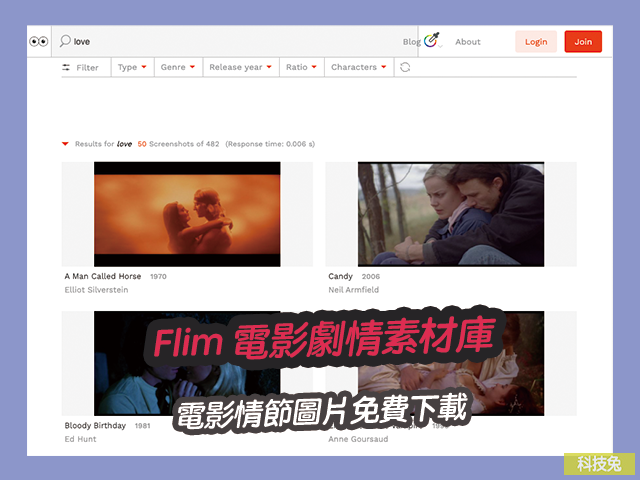The image size is (640, 480).
Task: Click the year 1970 label
Action: 158,277
